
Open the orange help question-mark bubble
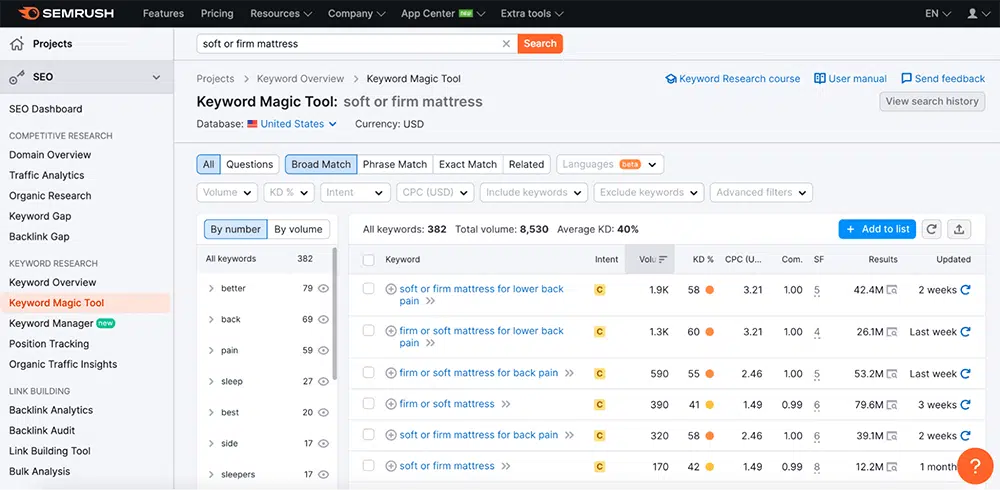click(x=975, y=466)
